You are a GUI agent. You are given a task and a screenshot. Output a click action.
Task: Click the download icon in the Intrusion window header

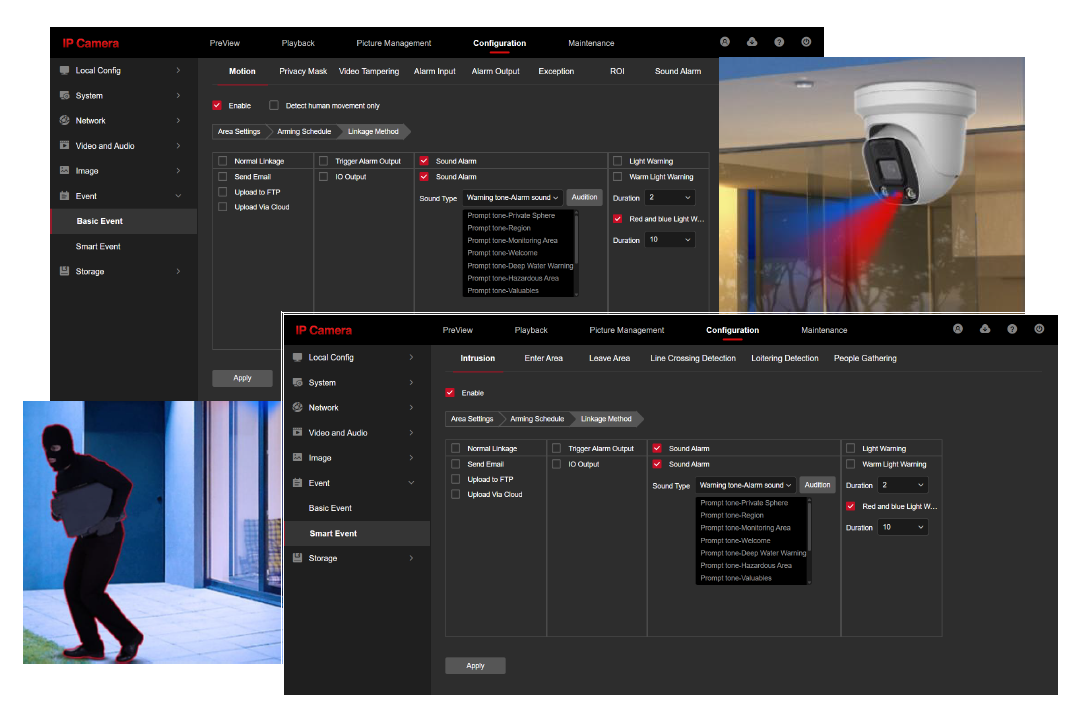pos(985,329)
